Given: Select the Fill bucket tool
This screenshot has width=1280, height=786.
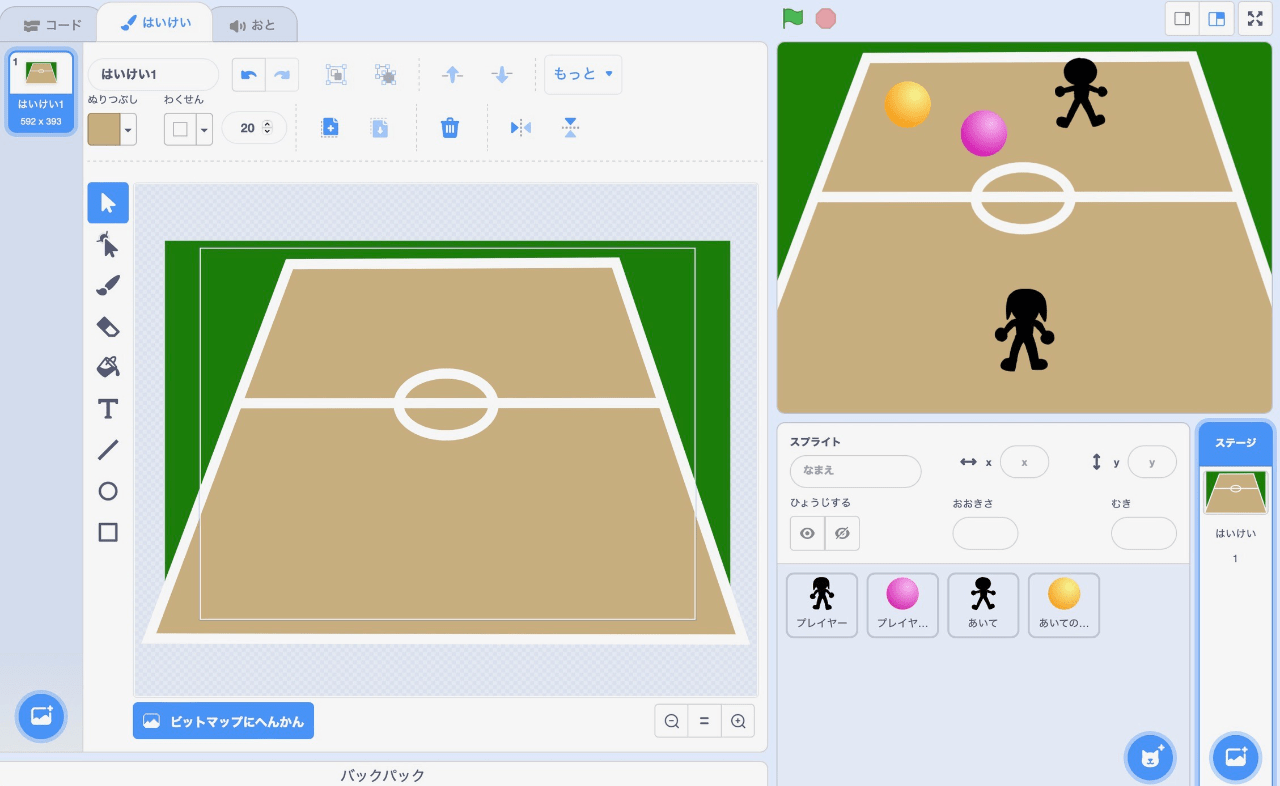Looking at the screenshot, I should (x=108, y=367).
